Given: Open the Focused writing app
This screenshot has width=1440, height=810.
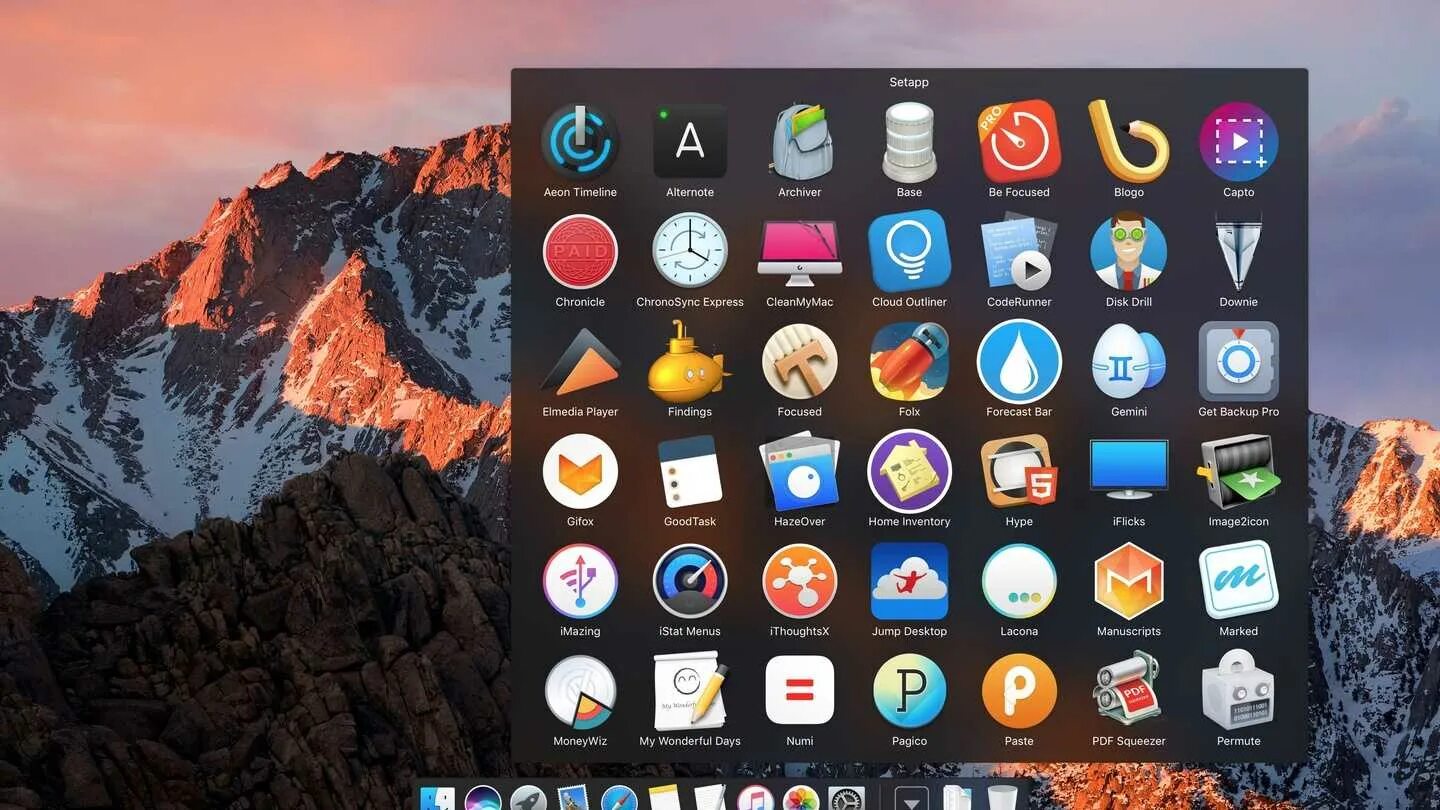Looking at the screenshot, I should [800, 362].
